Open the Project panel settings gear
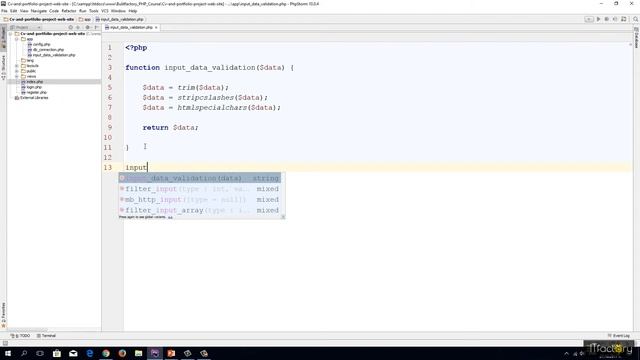This screenshot has width=640, height=360. click(x=87, y=27)
